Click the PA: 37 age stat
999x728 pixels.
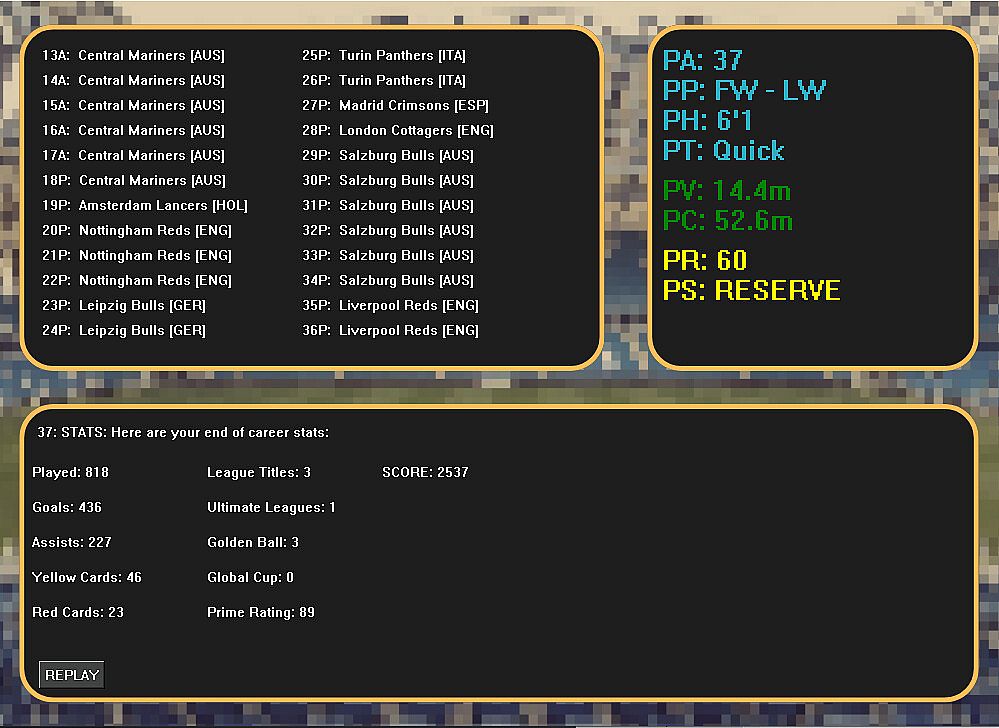tap(702, 61)
